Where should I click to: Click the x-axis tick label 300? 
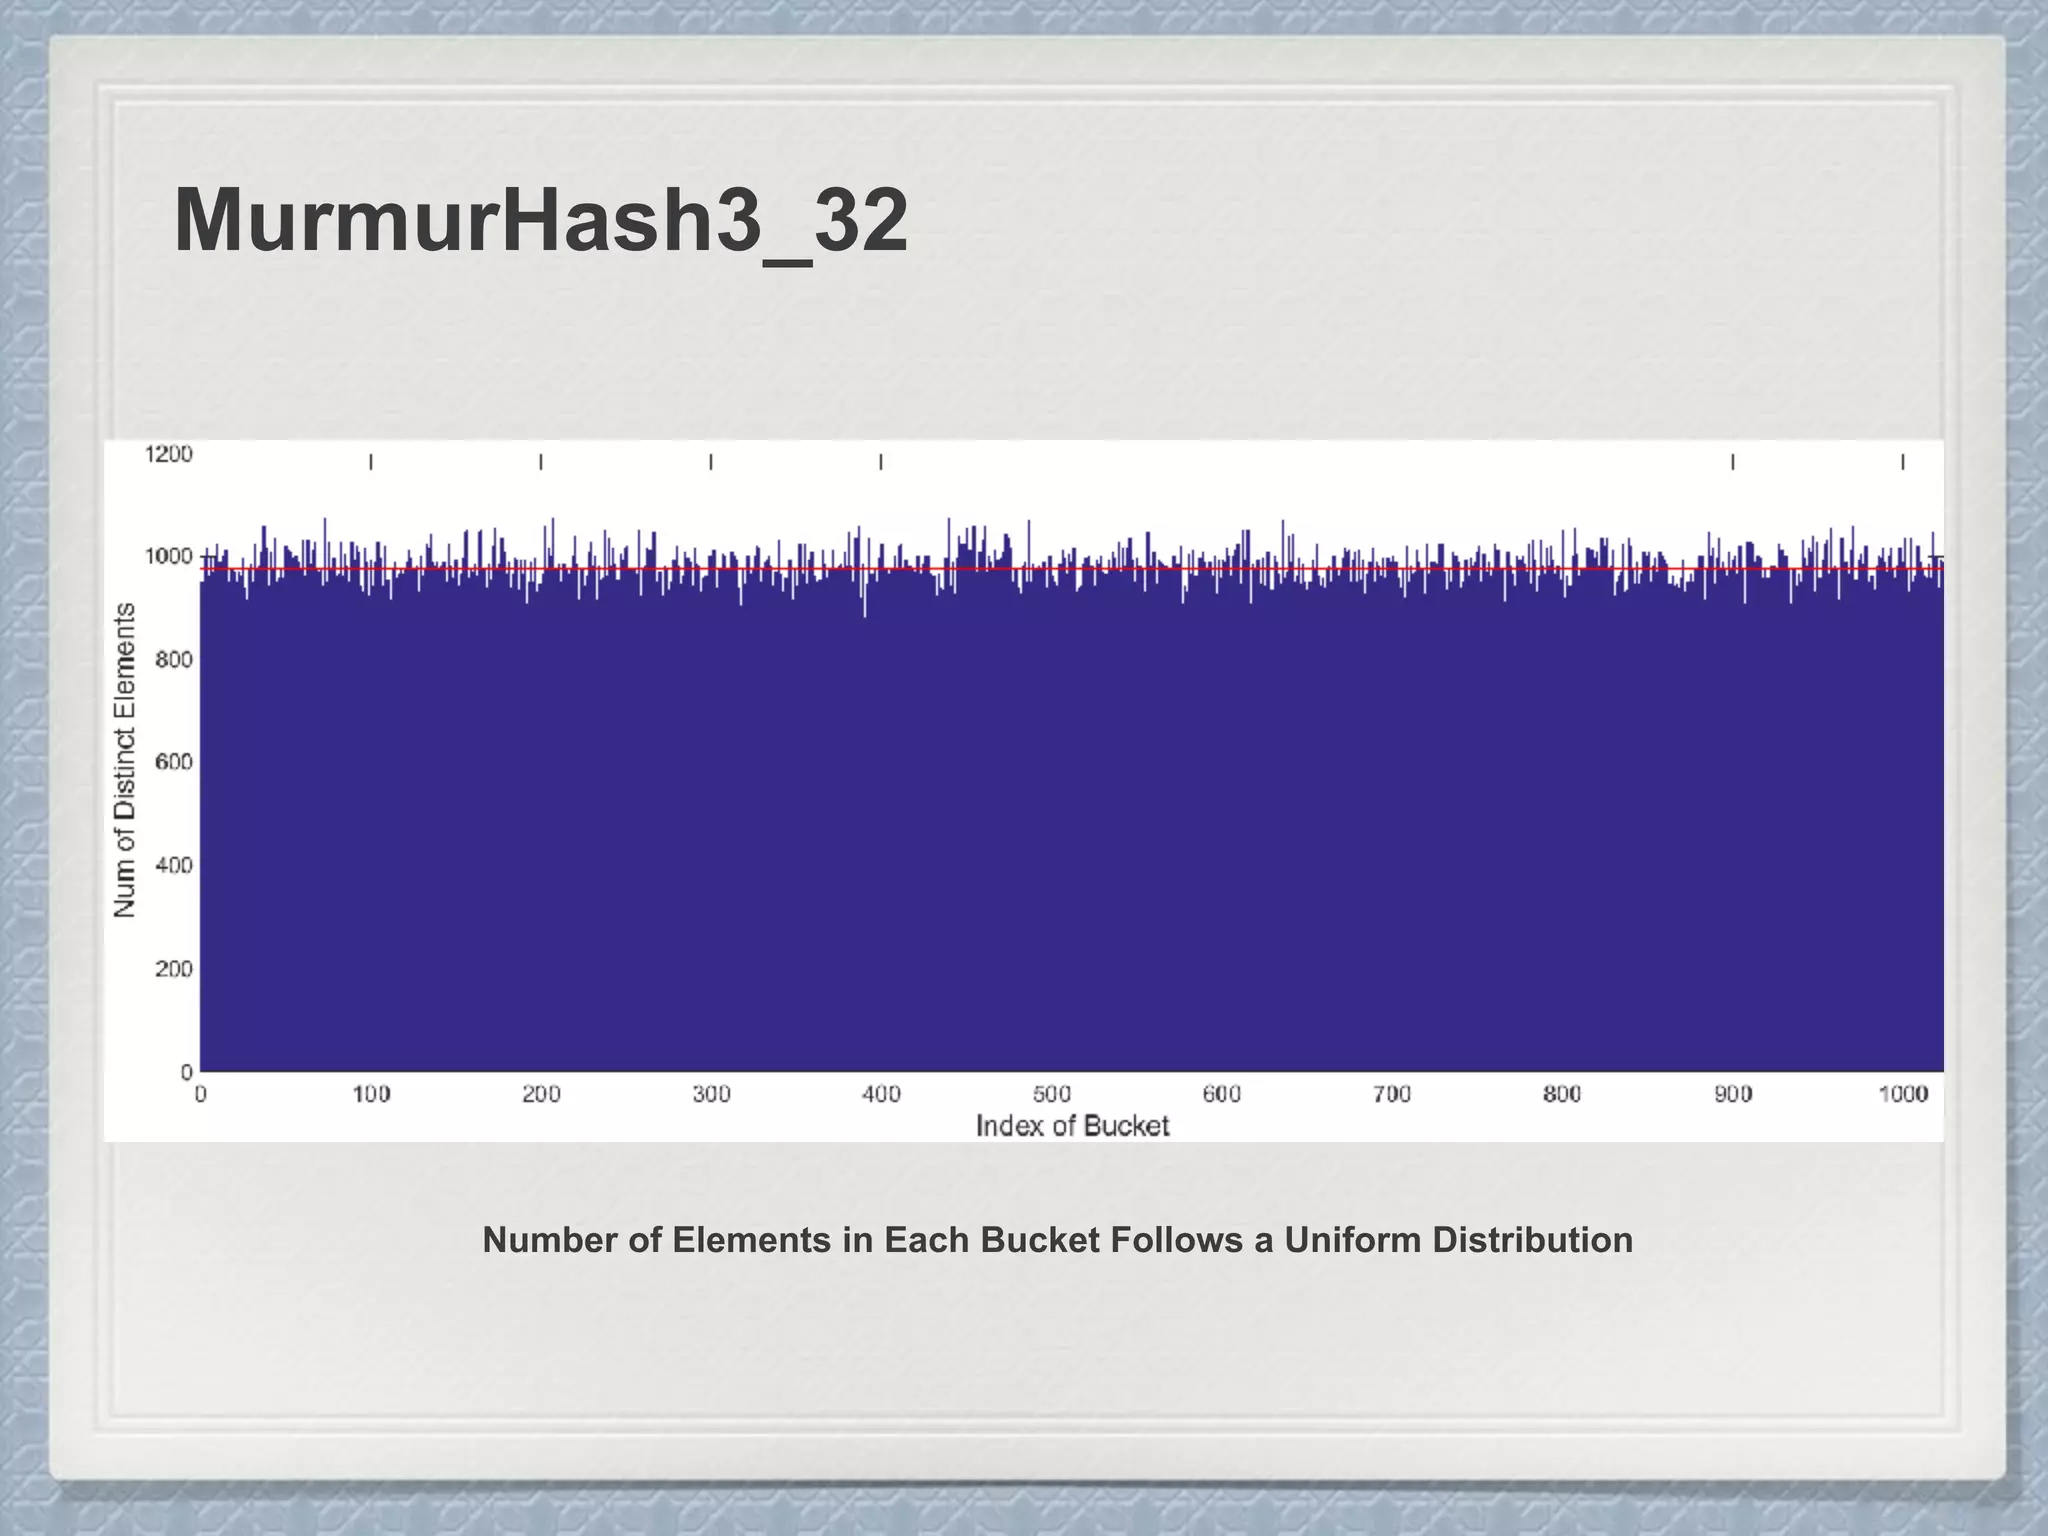point(711,1094)
